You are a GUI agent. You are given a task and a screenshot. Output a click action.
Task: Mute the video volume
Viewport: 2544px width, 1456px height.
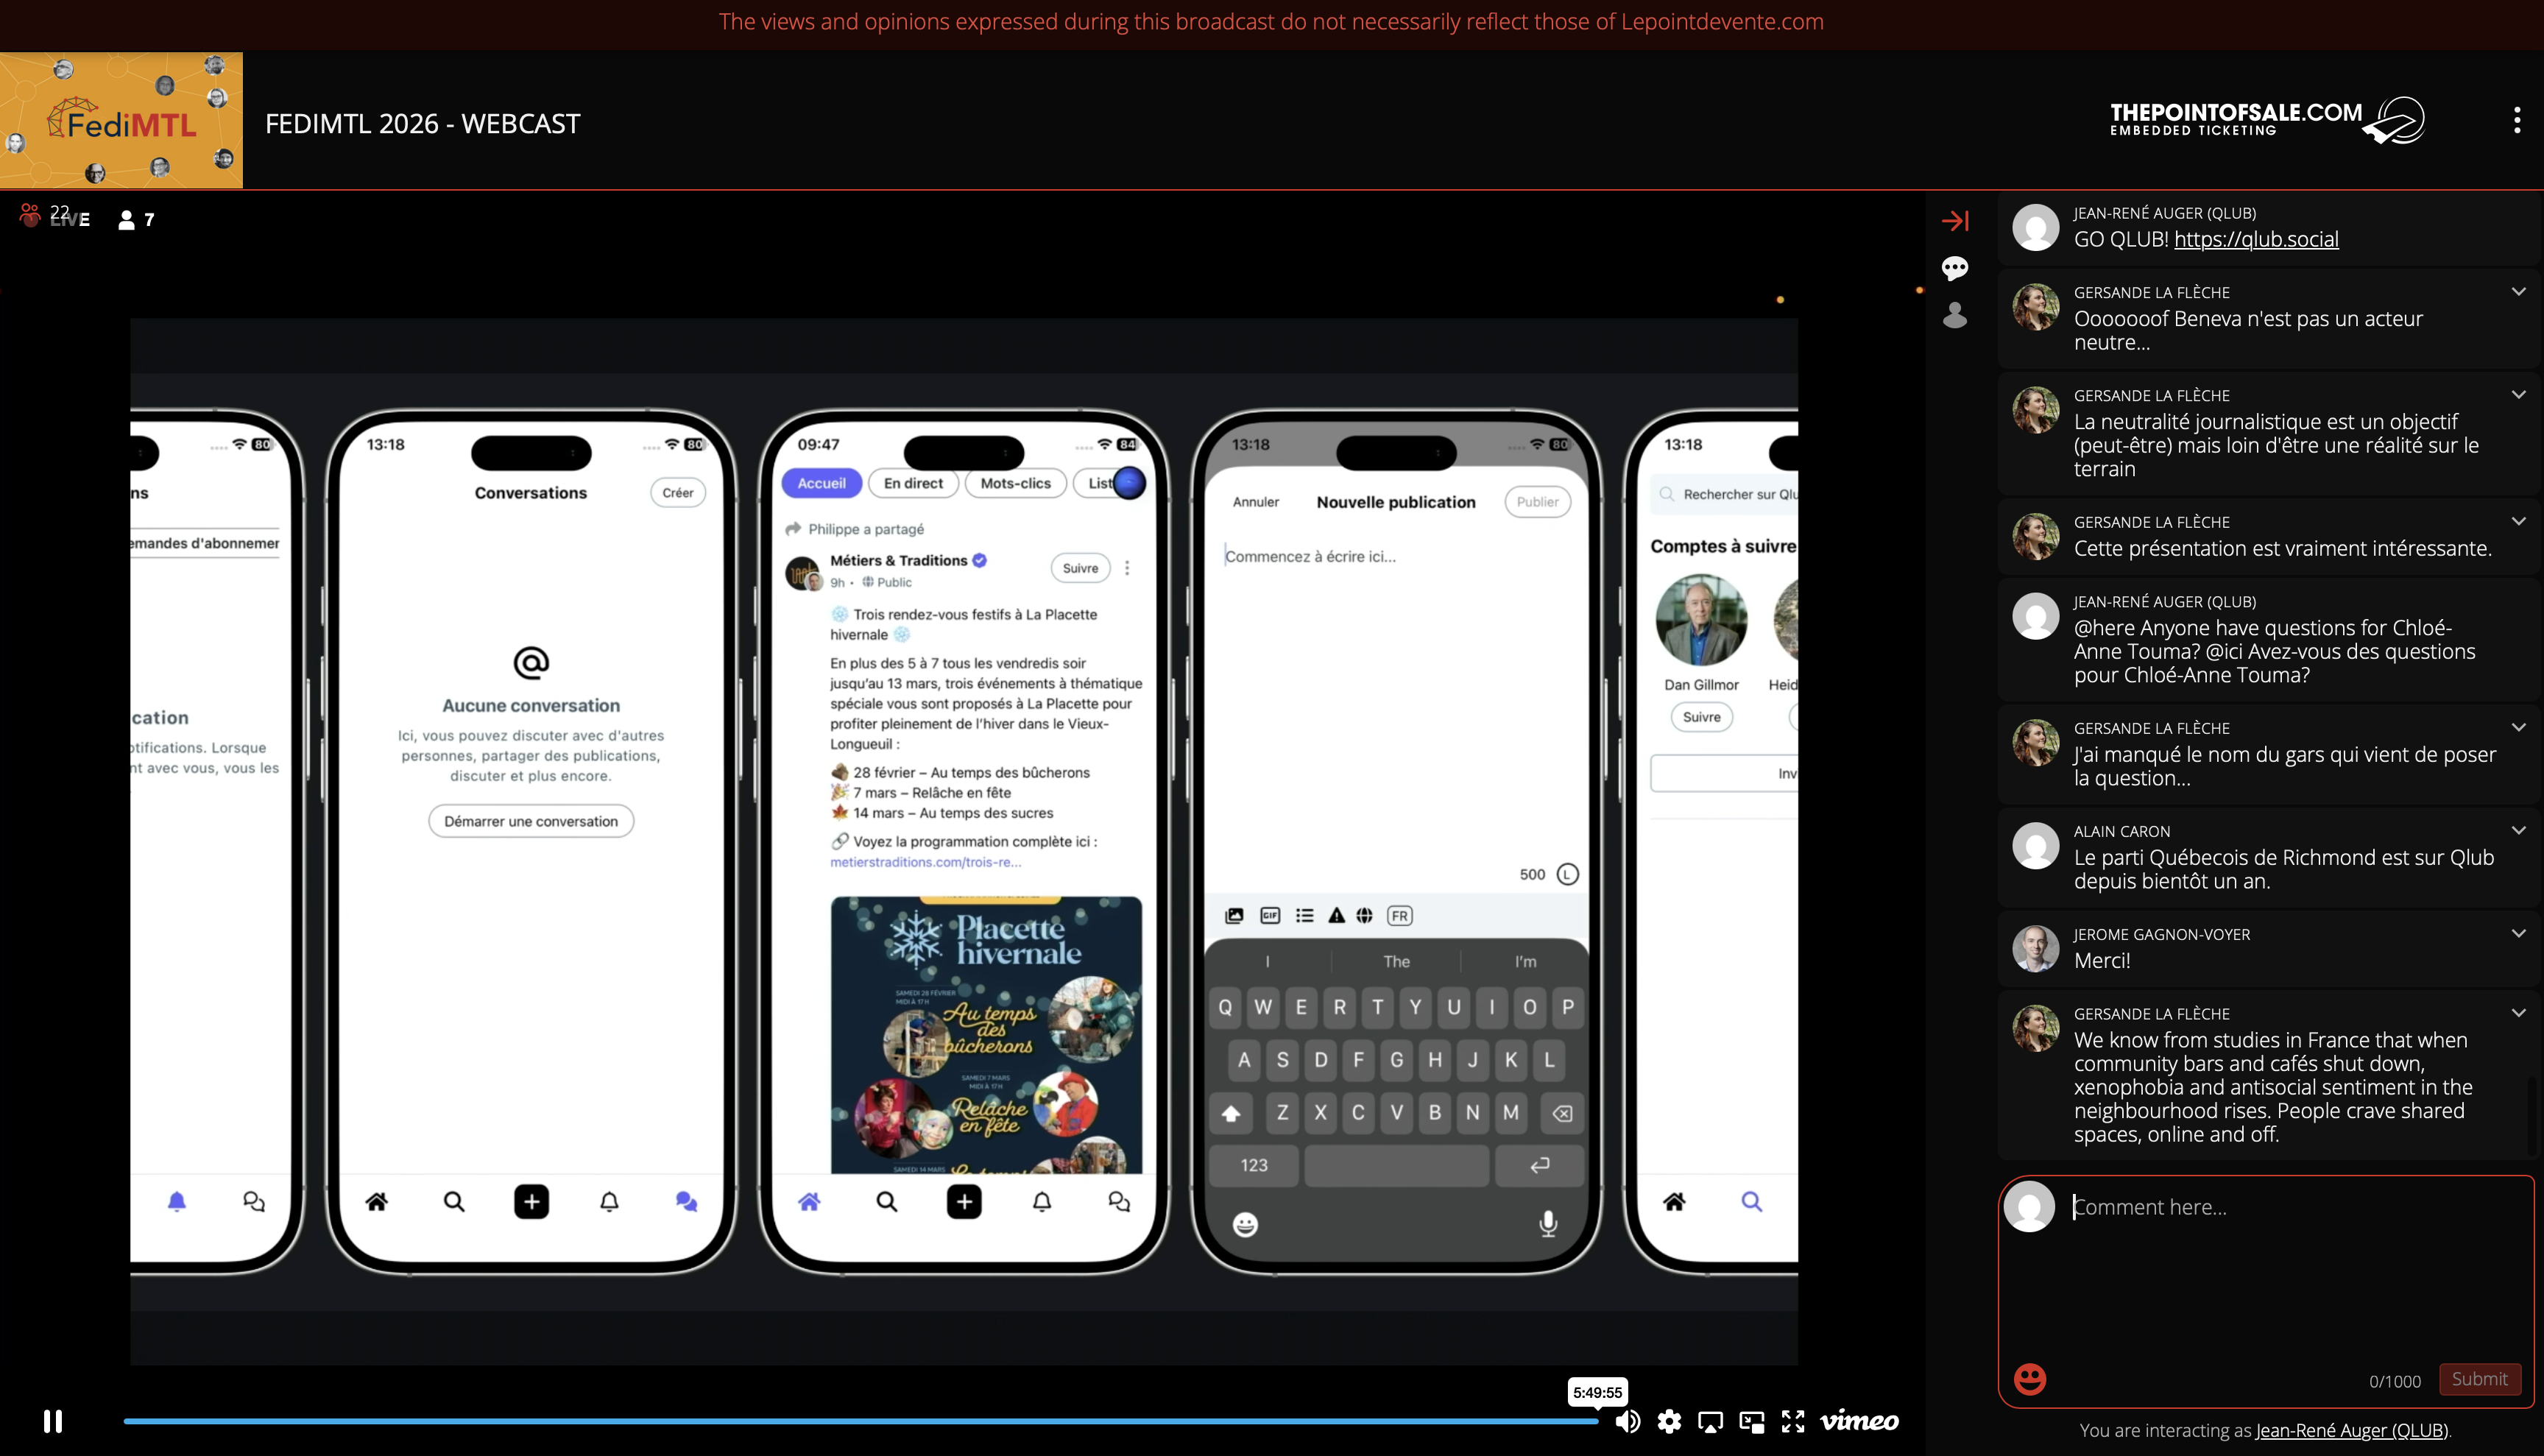1627,1421
